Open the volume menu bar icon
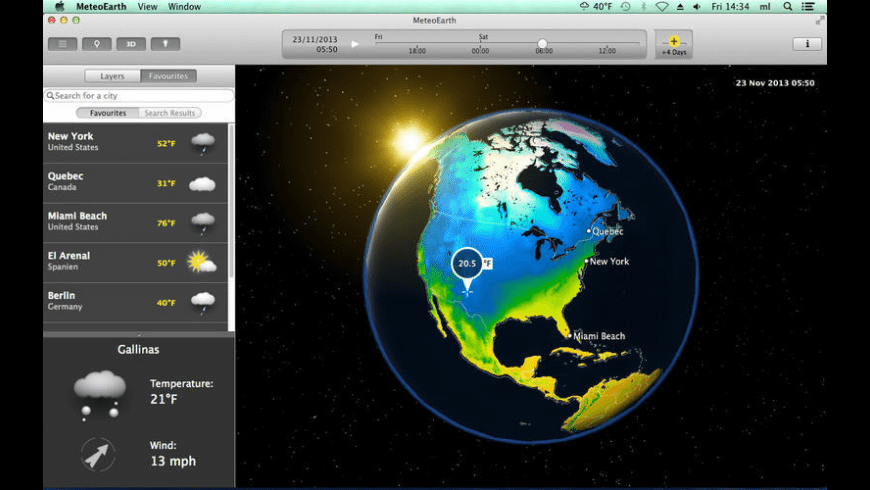870x490 pixels. tap(697, 7)
